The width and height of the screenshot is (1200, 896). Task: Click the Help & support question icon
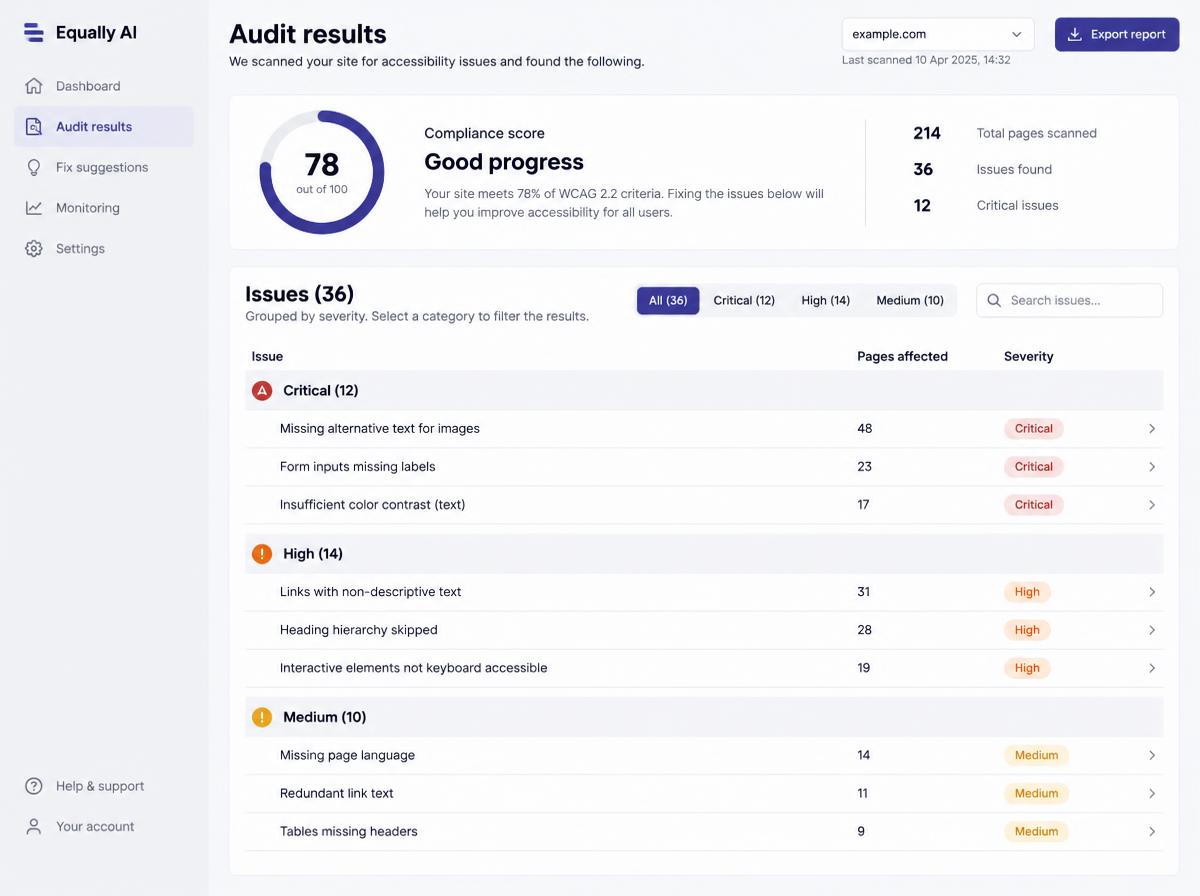coord(34,786)
